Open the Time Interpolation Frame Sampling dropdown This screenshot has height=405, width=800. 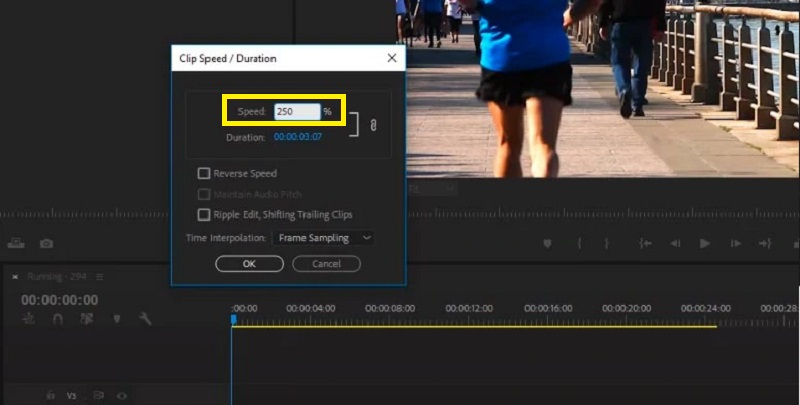pos(324,238)
